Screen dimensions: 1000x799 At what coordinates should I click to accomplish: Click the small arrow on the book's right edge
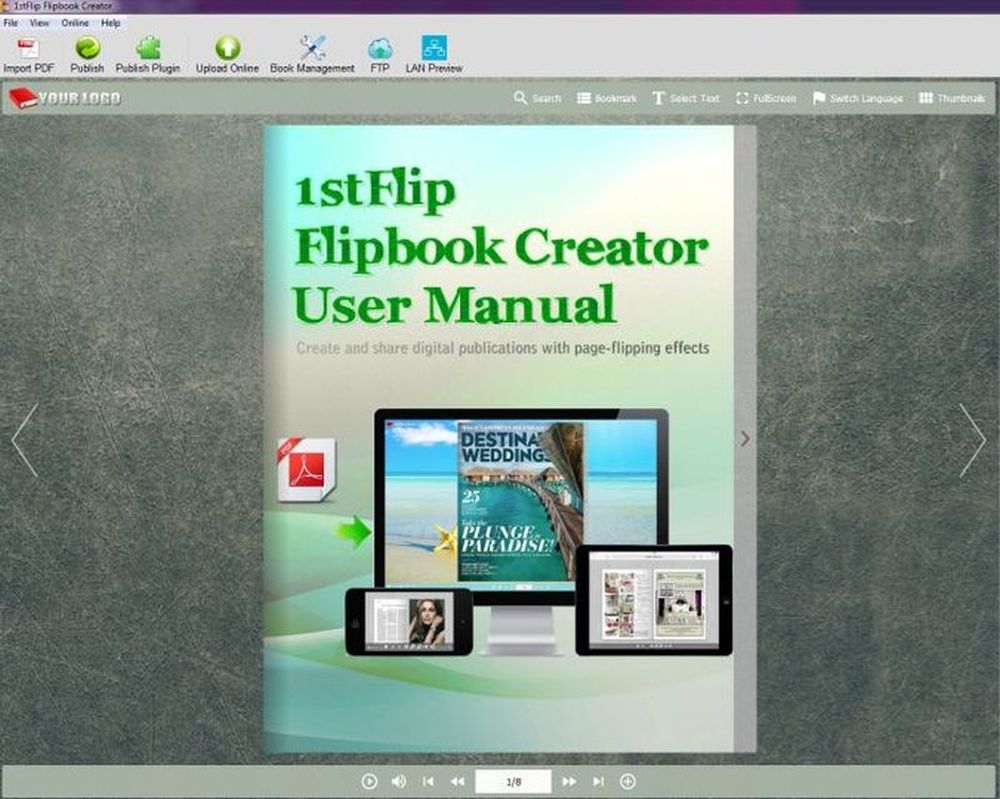click(745, 438)
